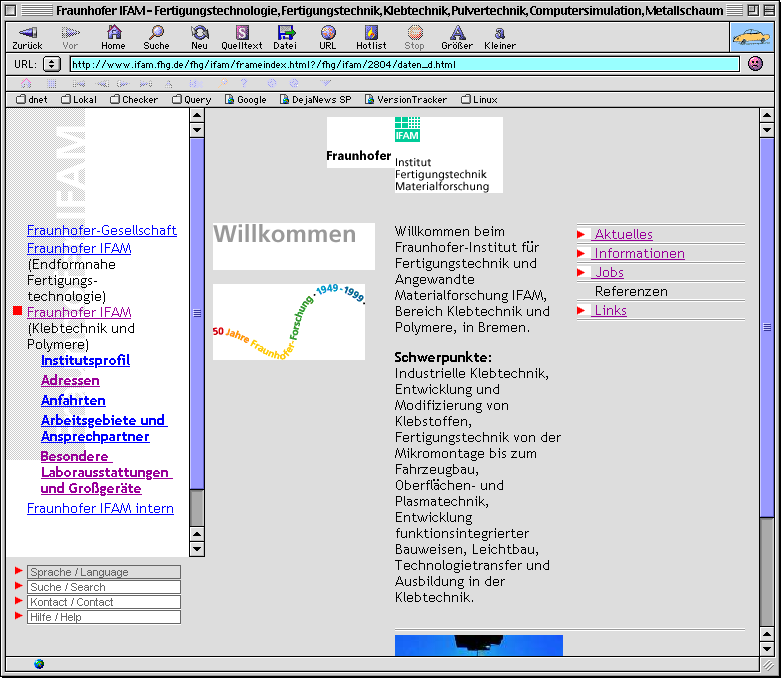Open the Checker bookmark folder
781x678 pixels.
[134, 100]
